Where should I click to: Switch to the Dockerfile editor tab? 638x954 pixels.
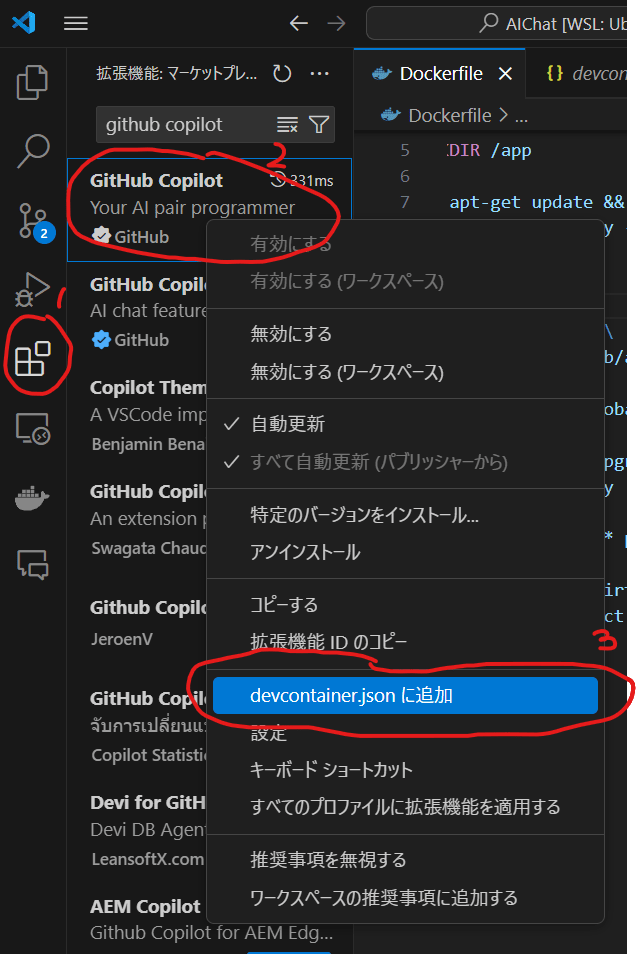[441, 74]
